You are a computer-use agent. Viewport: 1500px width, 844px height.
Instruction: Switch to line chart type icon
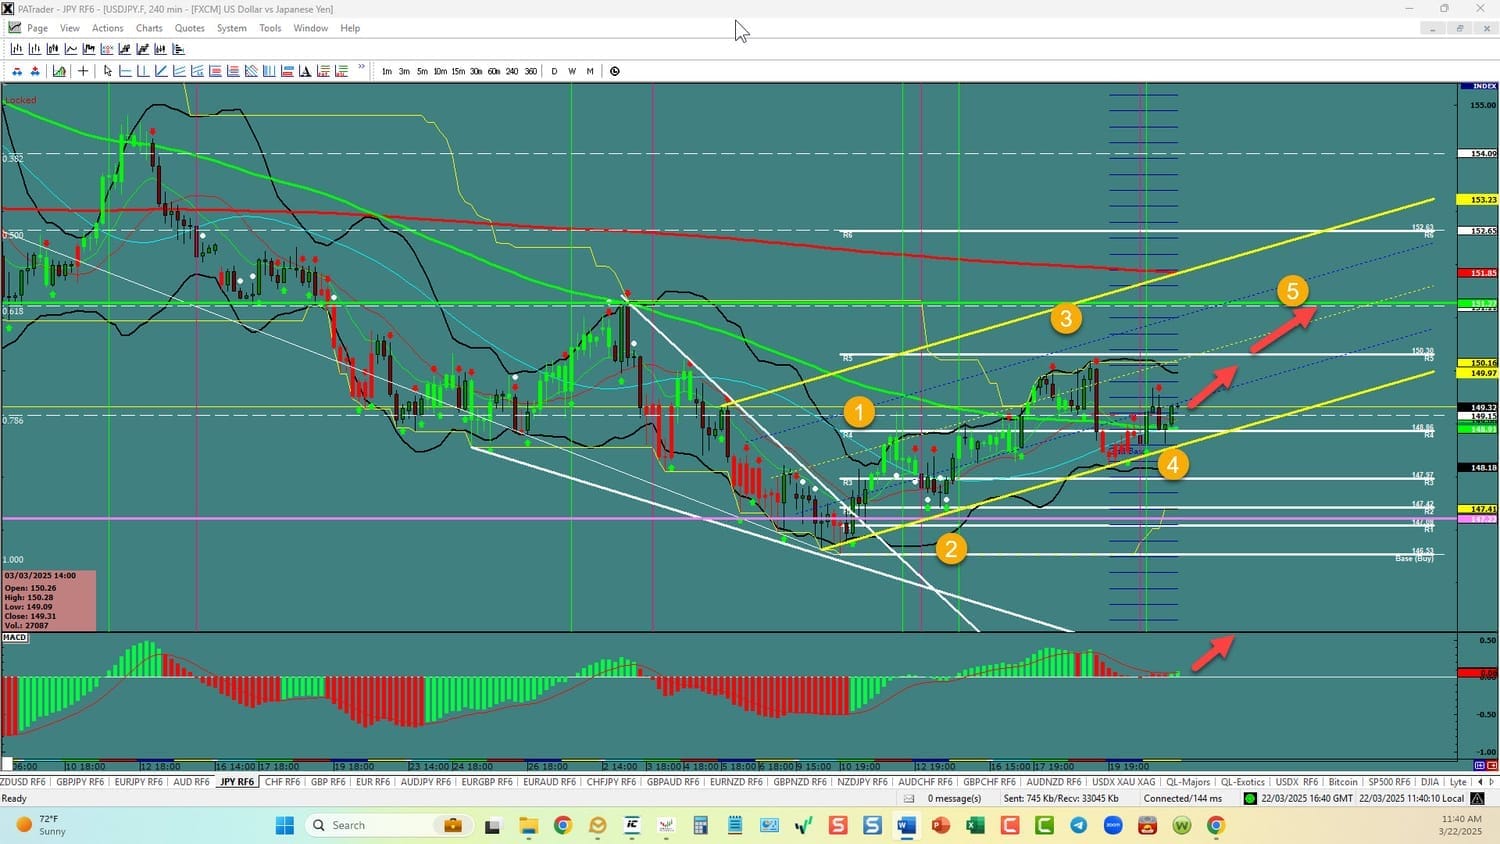[x=71, y=49]
